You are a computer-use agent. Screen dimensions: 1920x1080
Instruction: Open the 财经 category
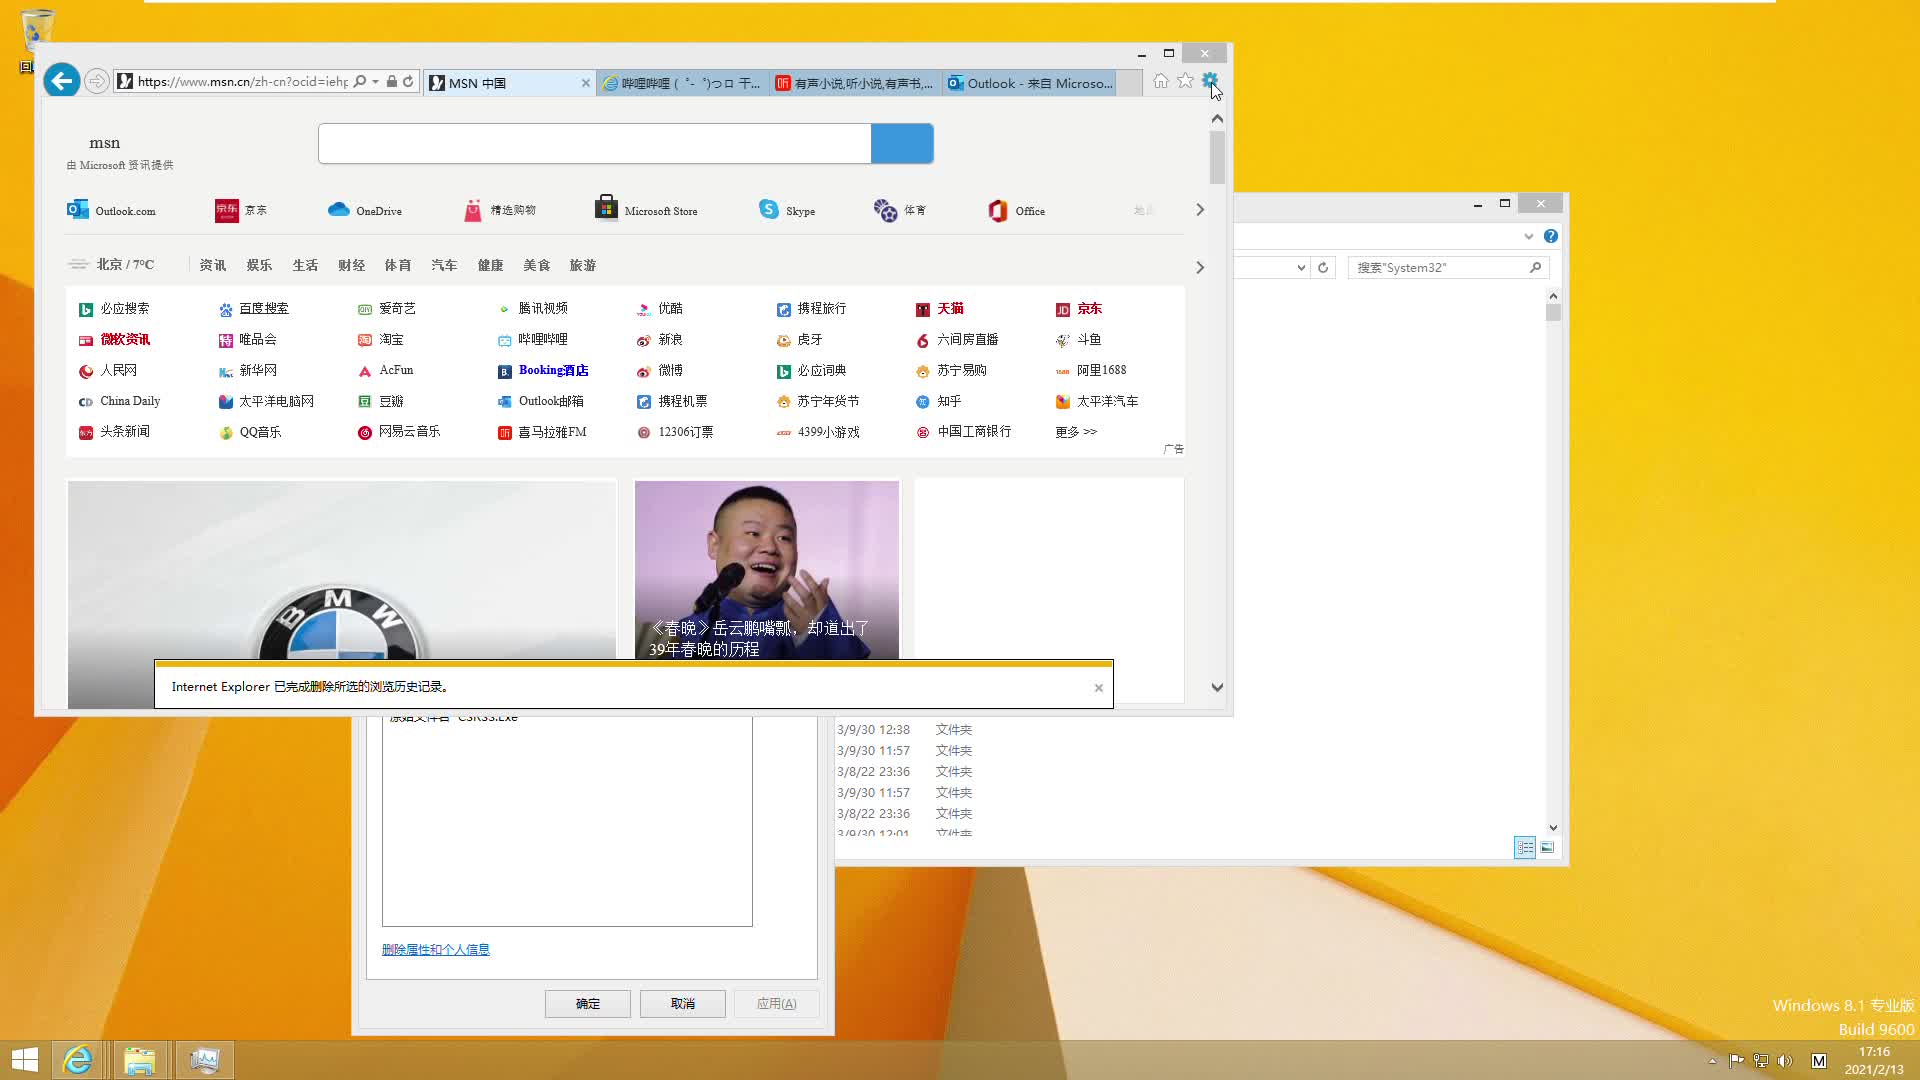click(x=351, y=265)
